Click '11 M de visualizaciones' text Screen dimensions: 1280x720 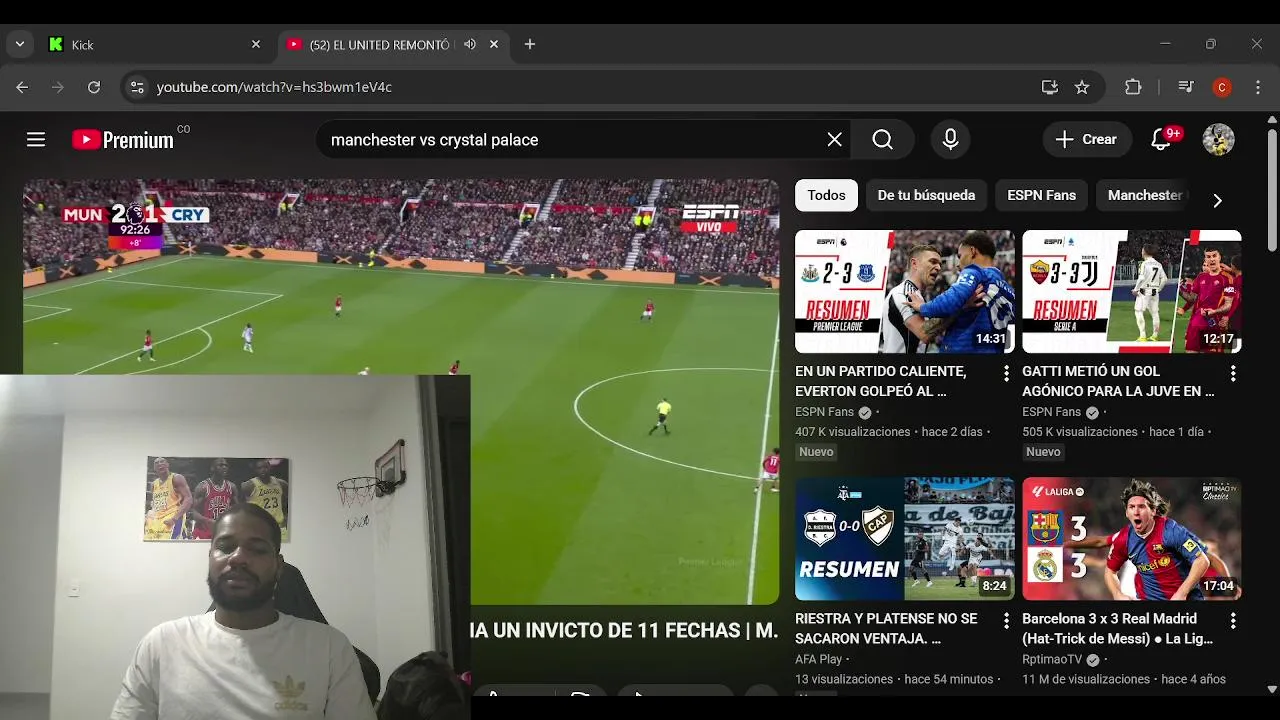pos(1086,679)
